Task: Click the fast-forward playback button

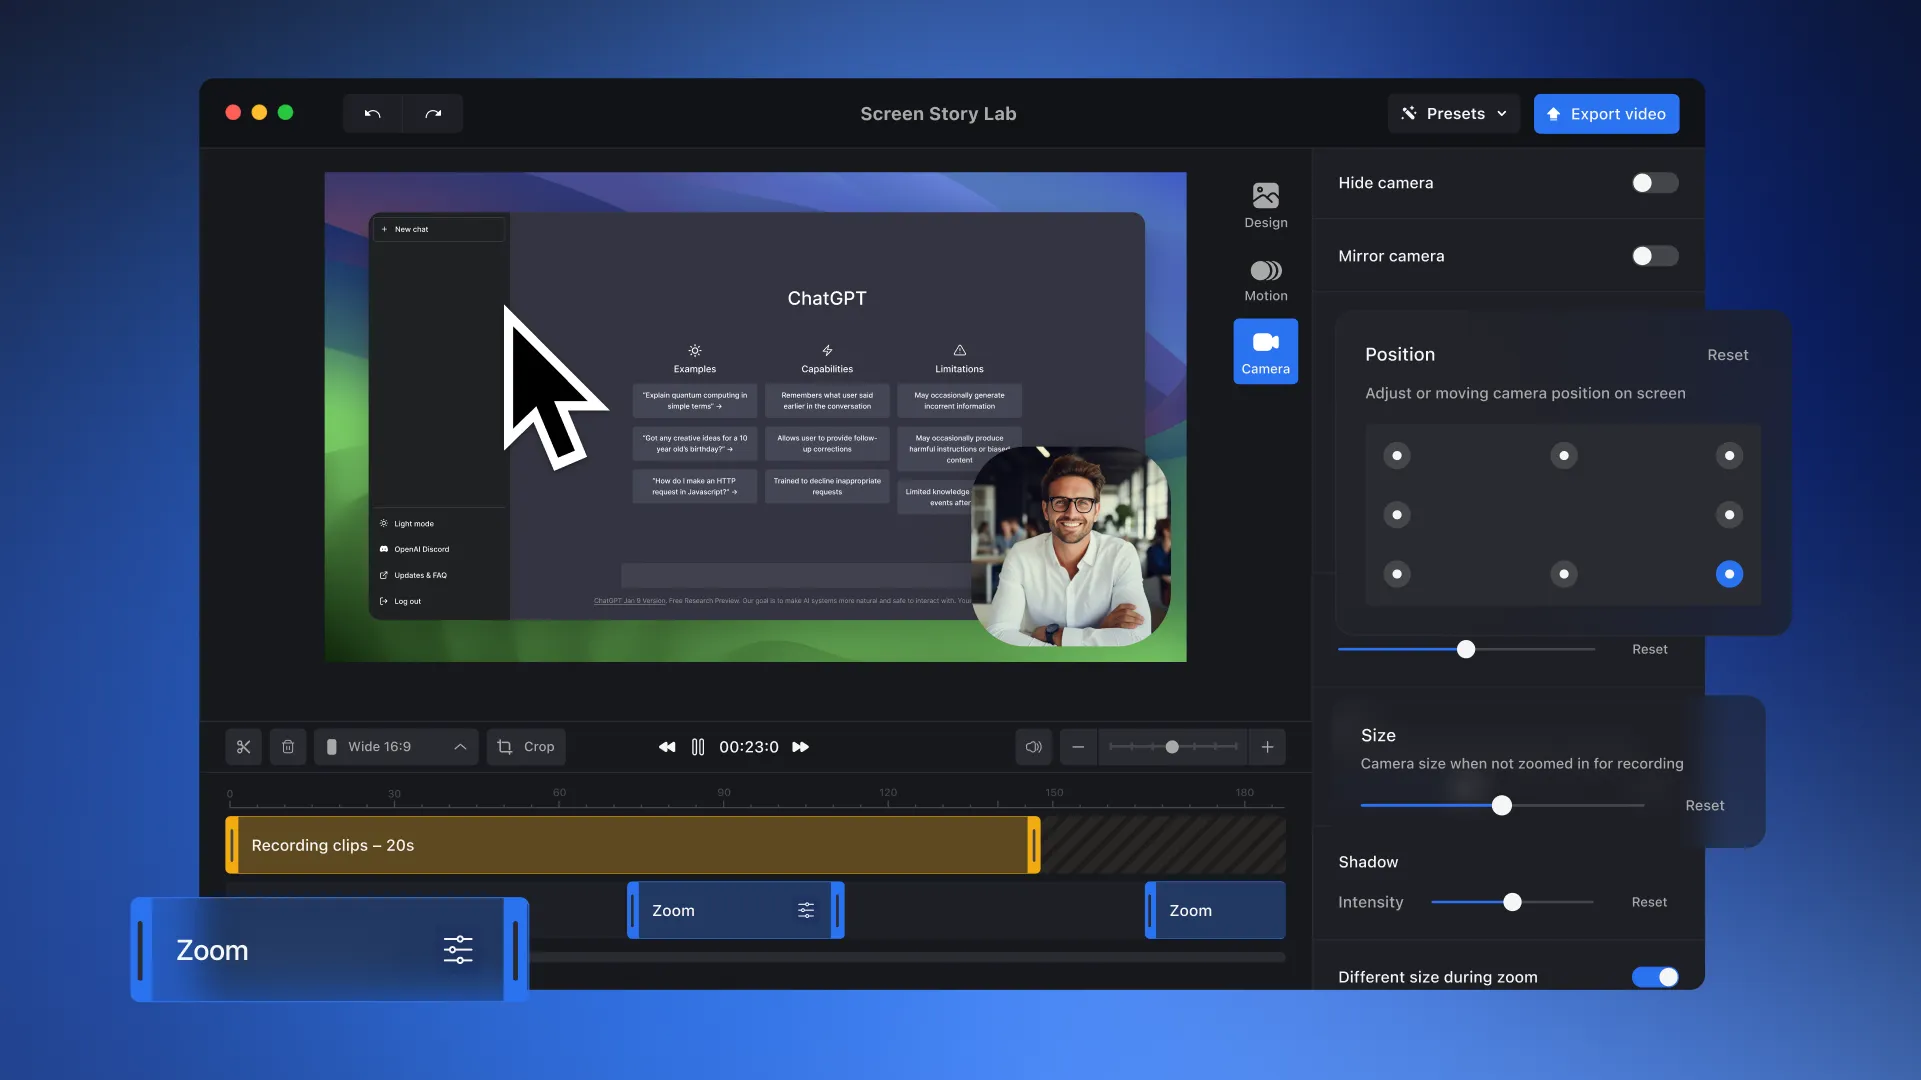Action: pos(800,747)
